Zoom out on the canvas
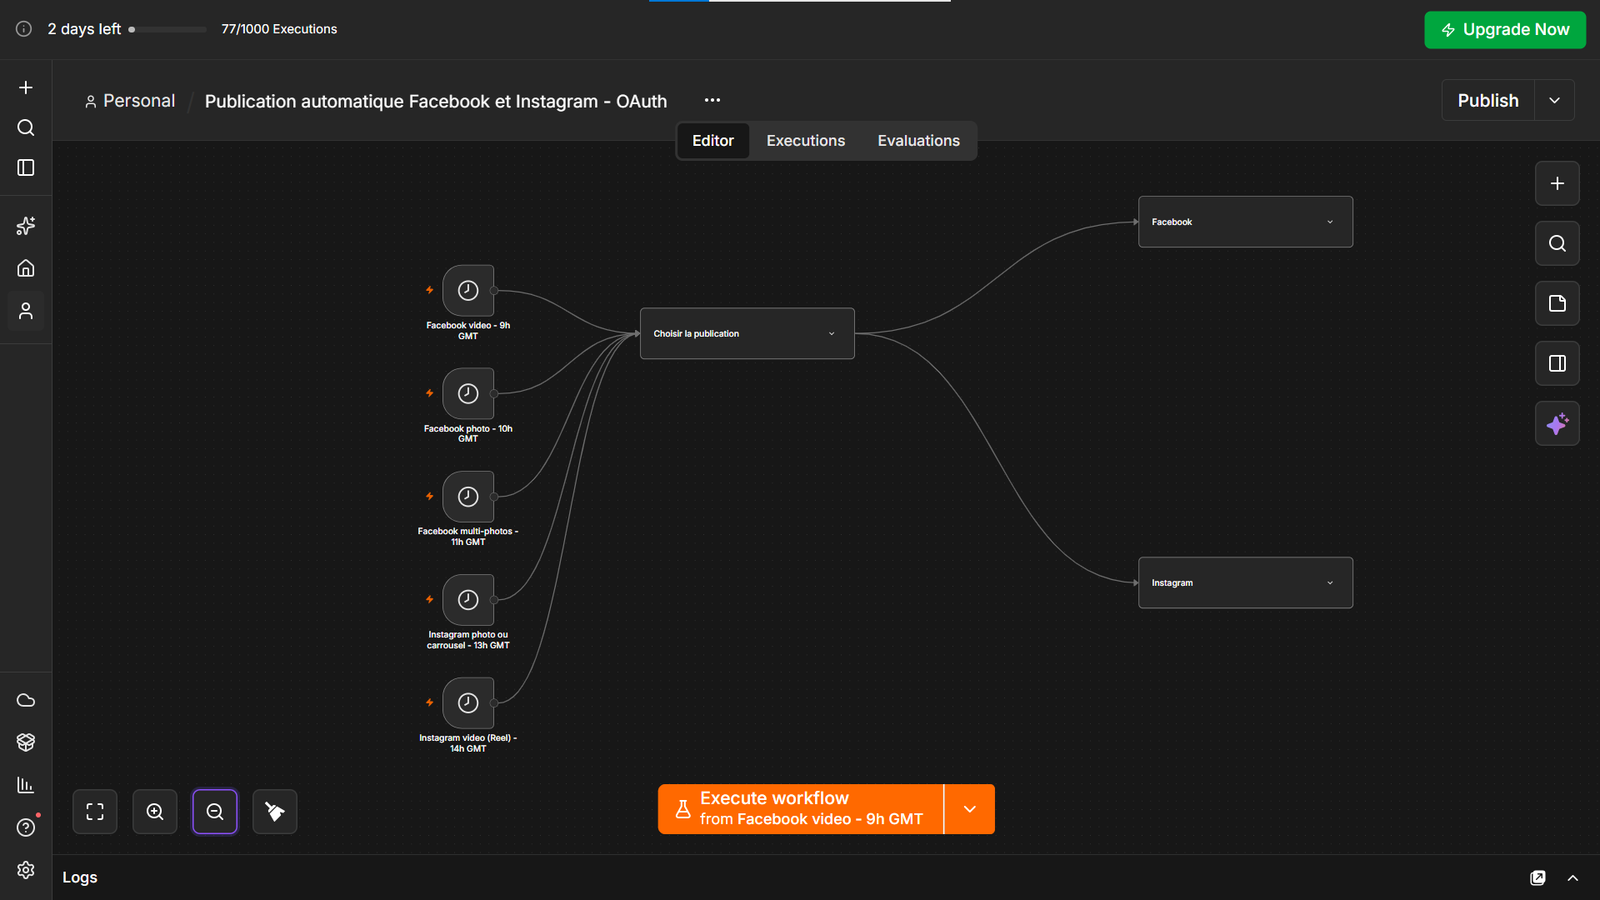1600x900 pixels. (215, 812)
